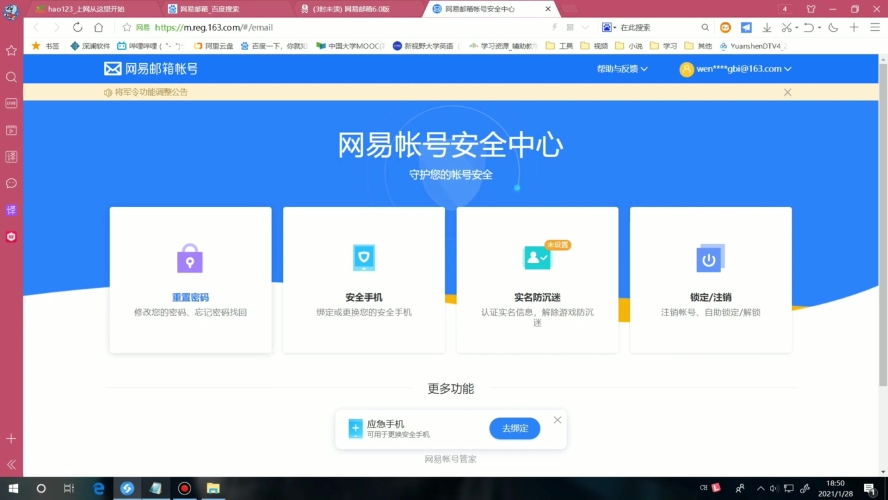Expand the scissors tool dropdown arrow
This screenshot has height=500, width=888.
[796, 27]
